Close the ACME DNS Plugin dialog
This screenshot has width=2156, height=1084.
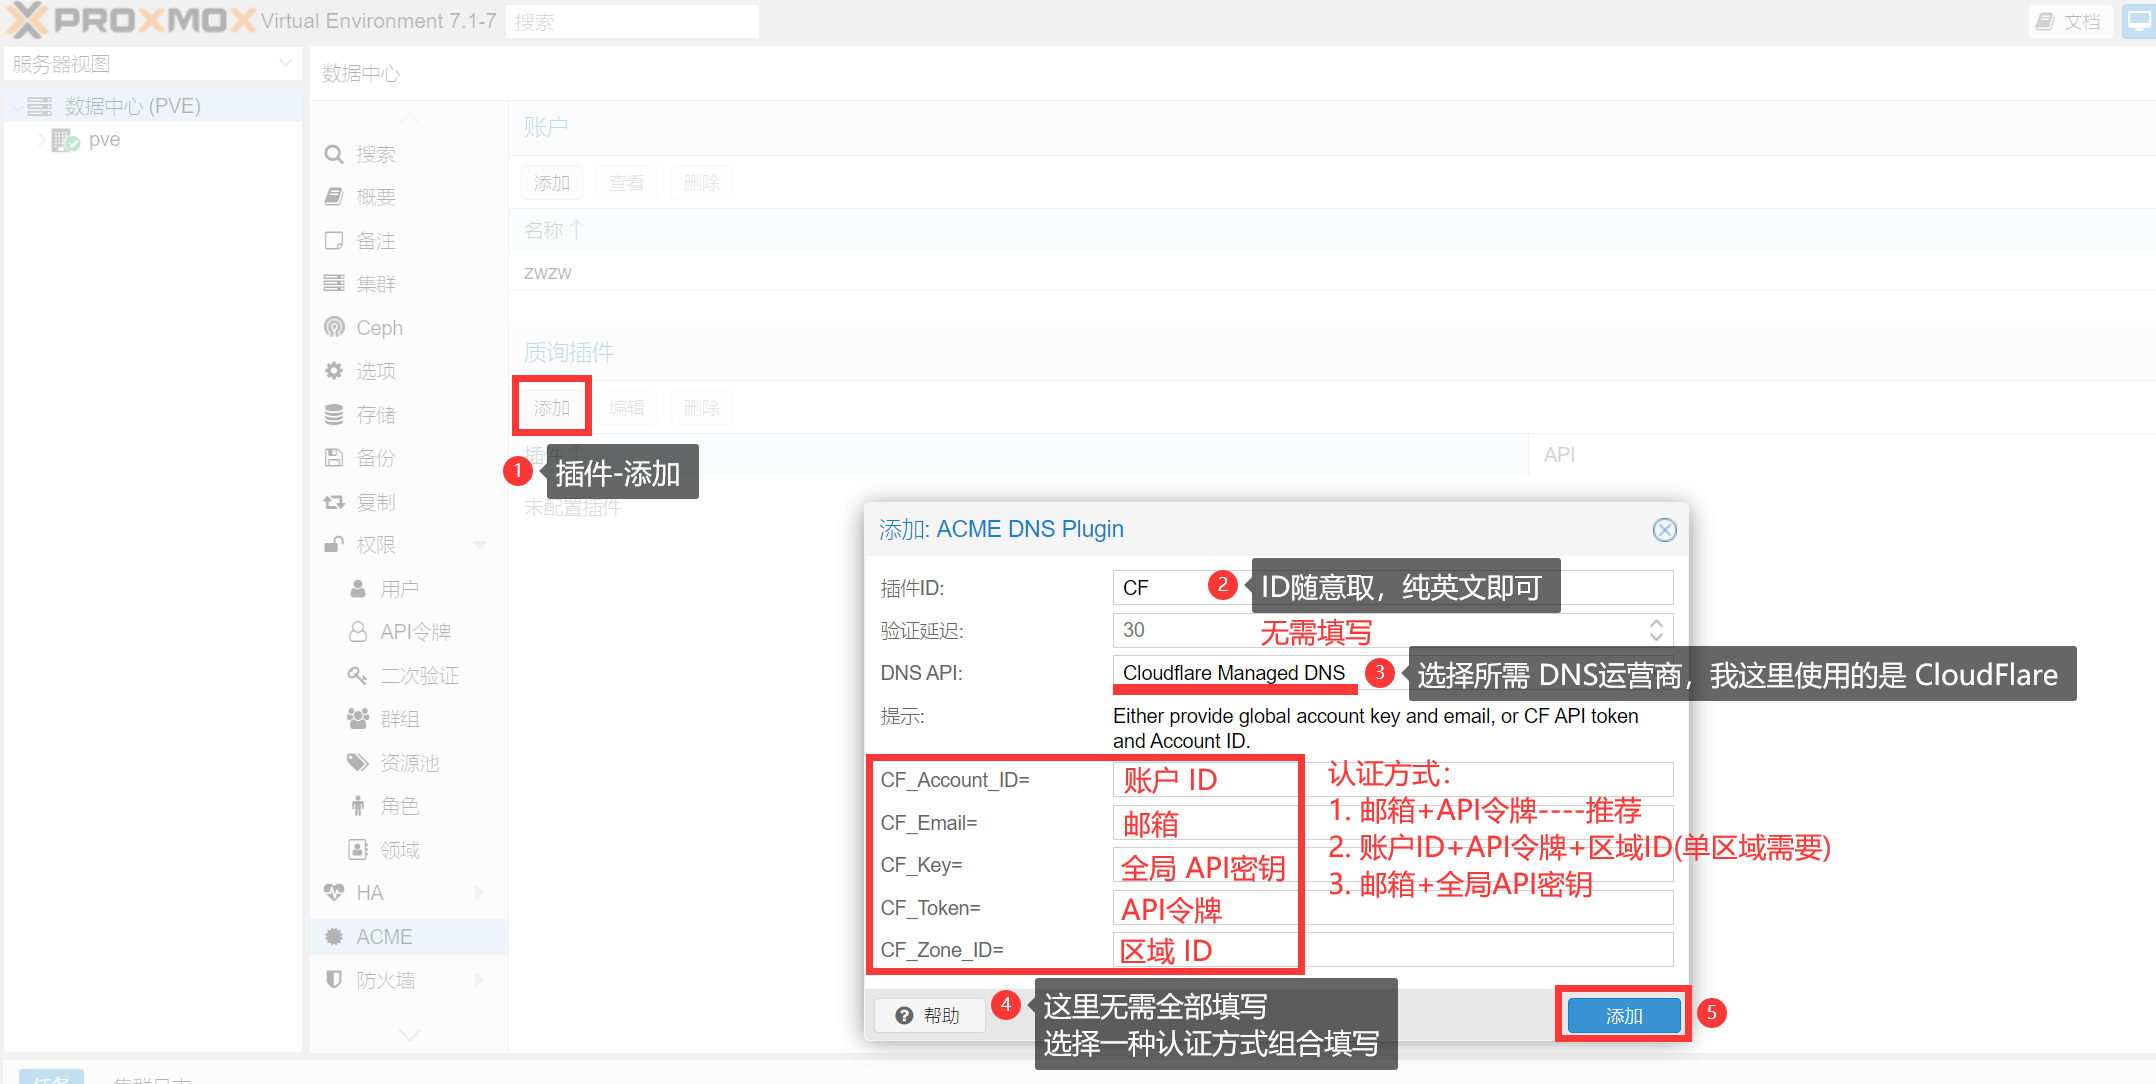point(1664,530)
